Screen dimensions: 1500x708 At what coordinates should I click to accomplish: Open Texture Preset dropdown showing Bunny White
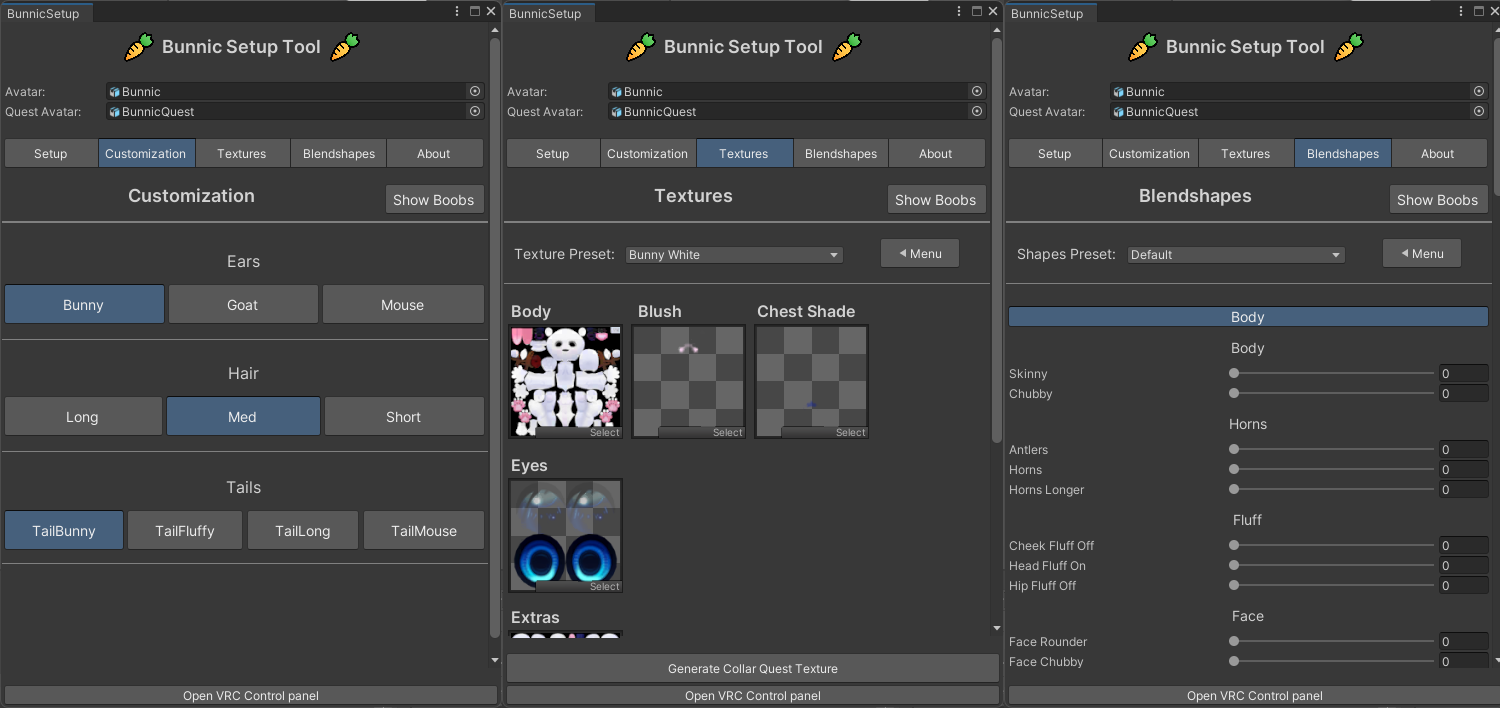pos(734,255)
